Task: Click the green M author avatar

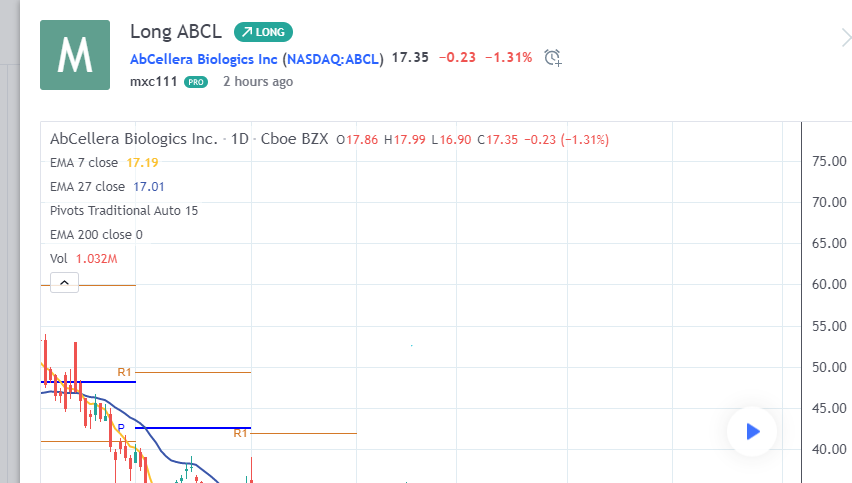Action: click(75, 55)
